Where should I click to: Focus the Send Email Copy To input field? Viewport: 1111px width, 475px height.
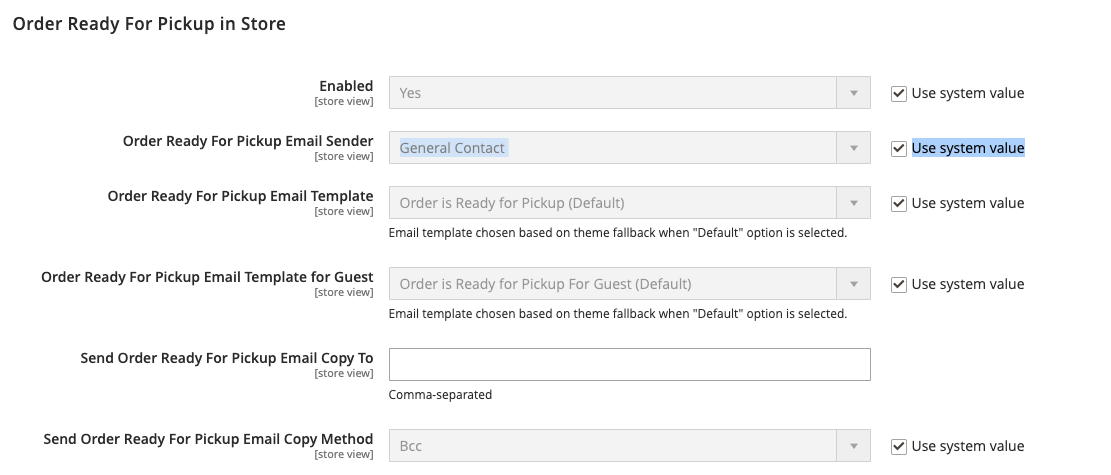[629, 365]
